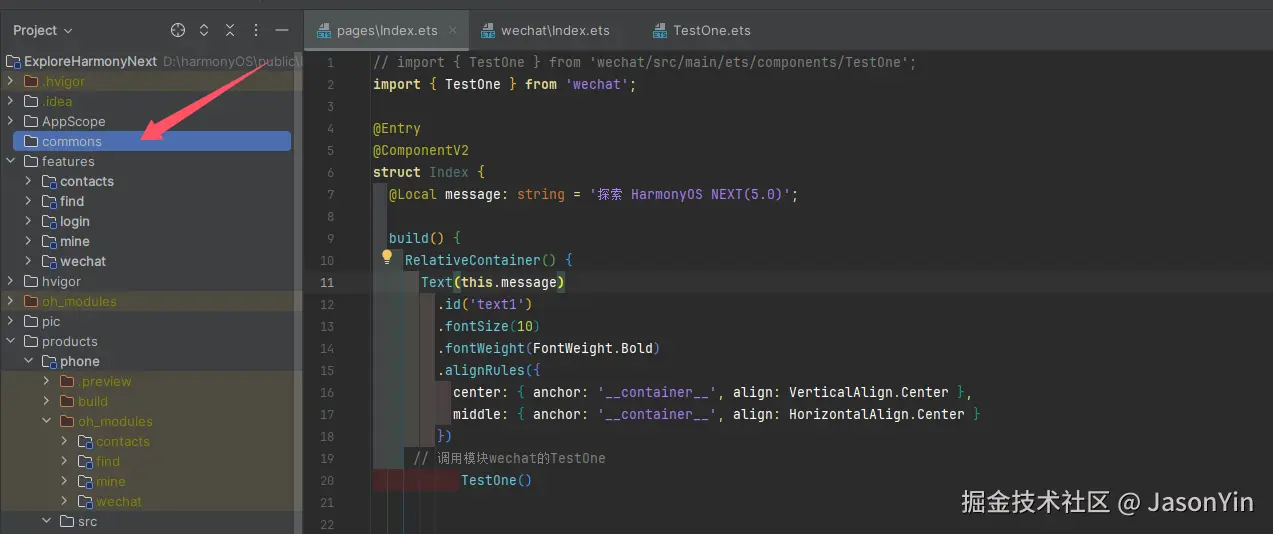Switch to the wechat\Index.ets tab

548,31
